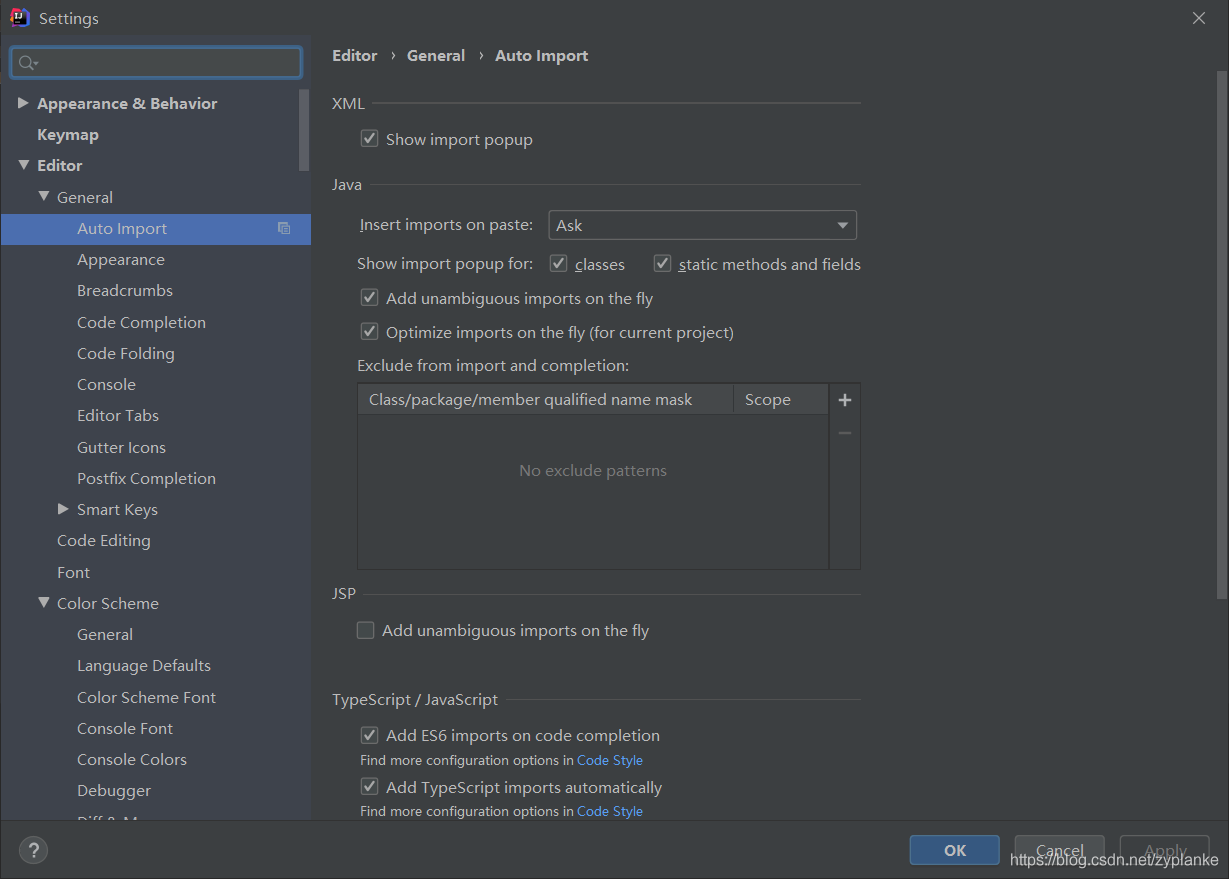Enable Add unambiguous imports for JSP
Viewport: 1229px width, 879px height.
pyautogui.click(x=365, y=630)
